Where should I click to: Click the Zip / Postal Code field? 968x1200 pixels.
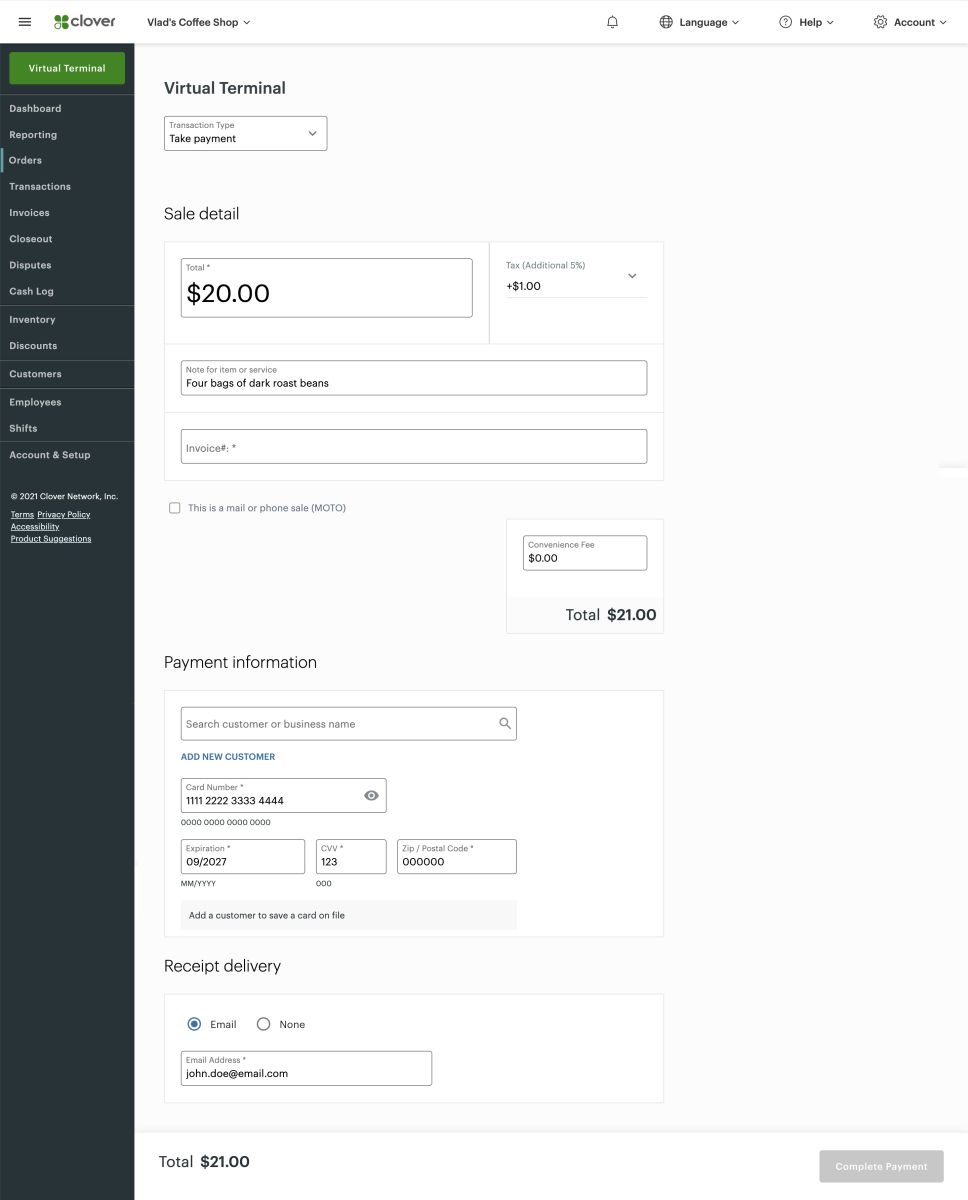[x=457, y=857]
